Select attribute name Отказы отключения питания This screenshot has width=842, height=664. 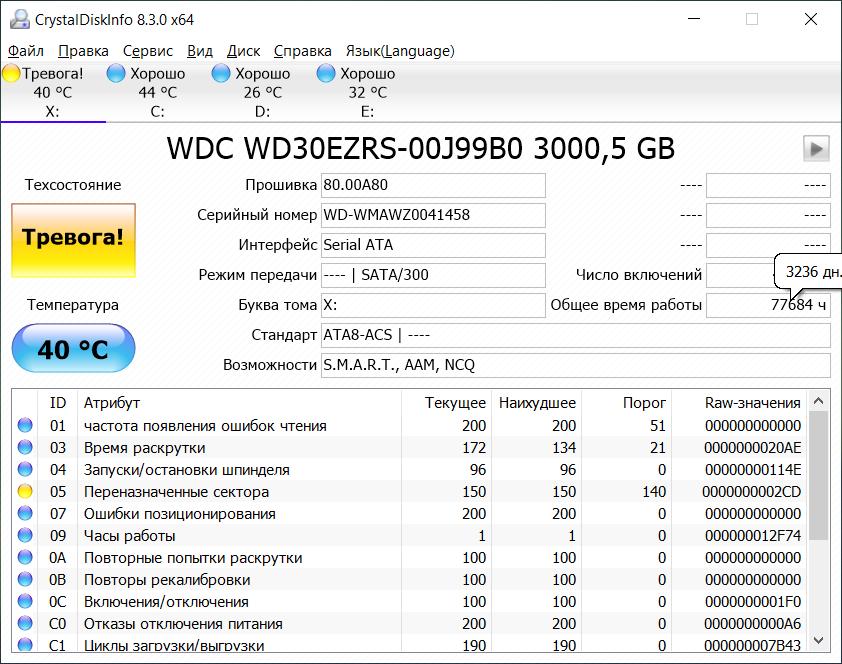click(183, 624)
